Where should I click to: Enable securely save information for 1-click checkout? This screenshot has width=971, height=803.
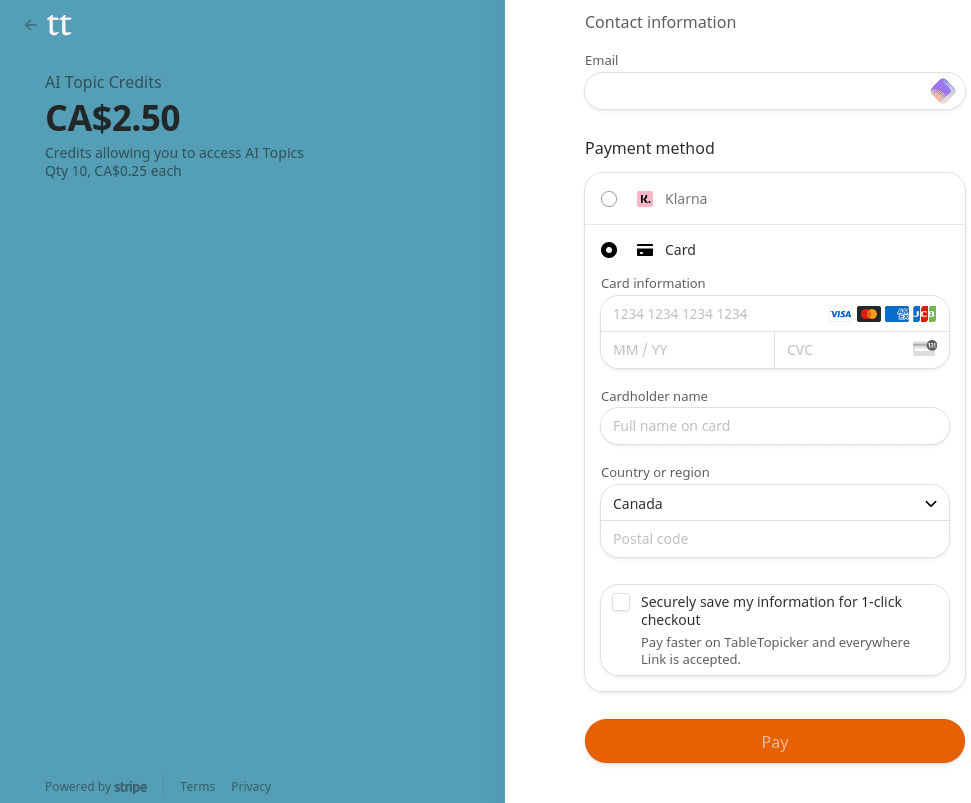tap(621, 602)
